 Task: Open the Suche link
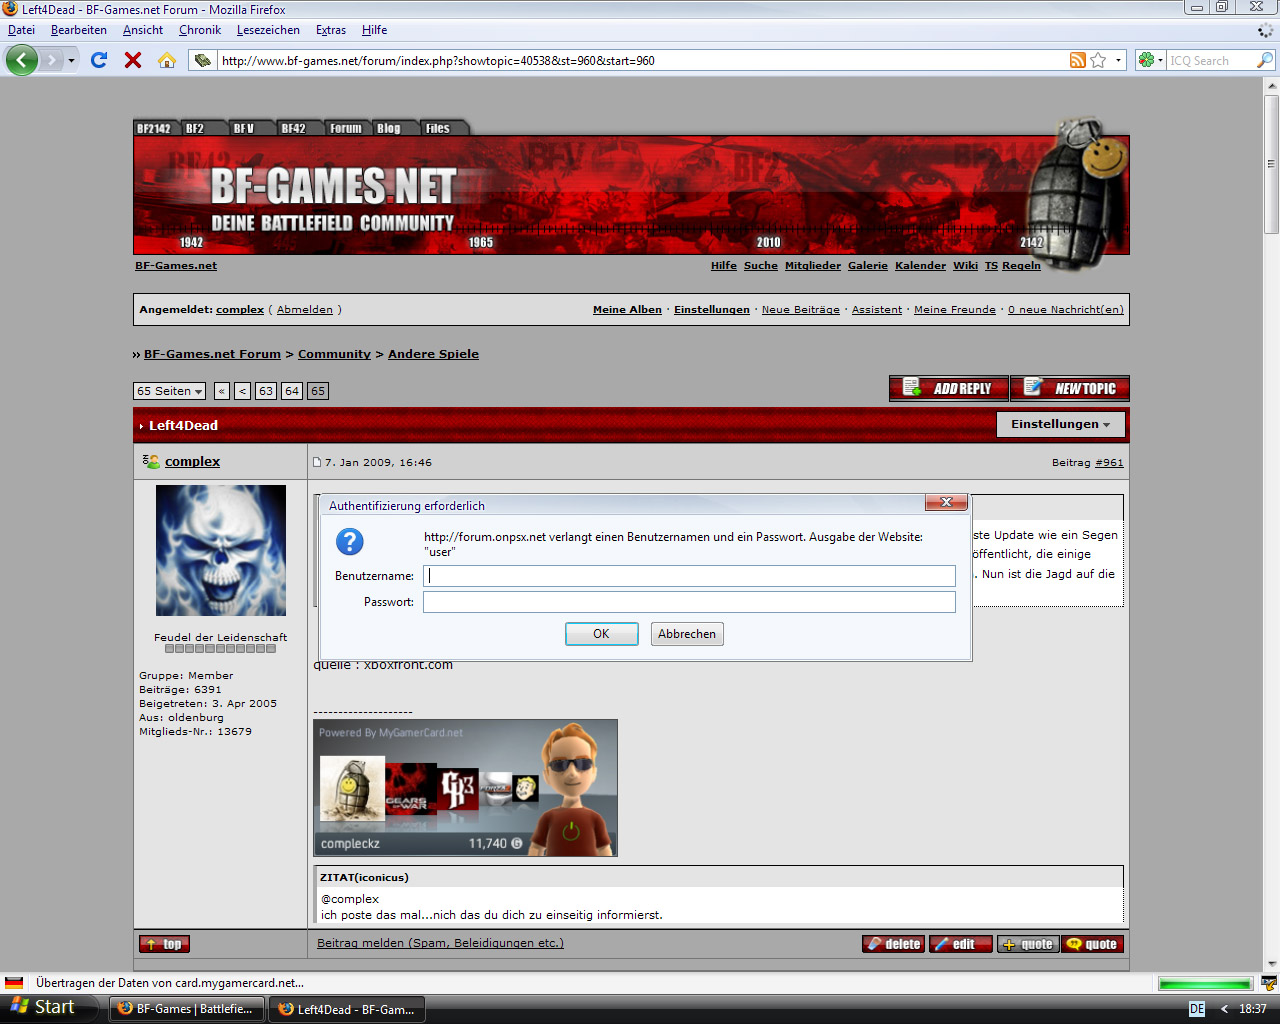[x=761, y=266]
